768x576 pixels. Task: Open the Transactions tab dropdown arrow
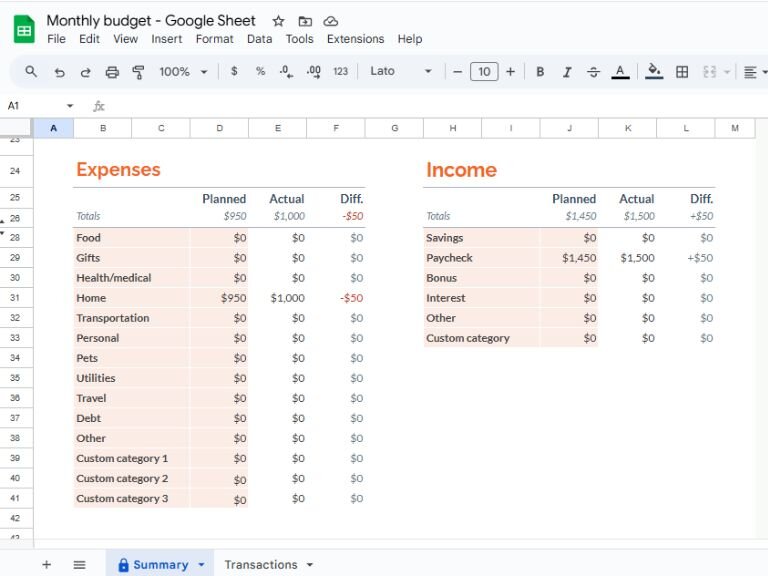310,565
